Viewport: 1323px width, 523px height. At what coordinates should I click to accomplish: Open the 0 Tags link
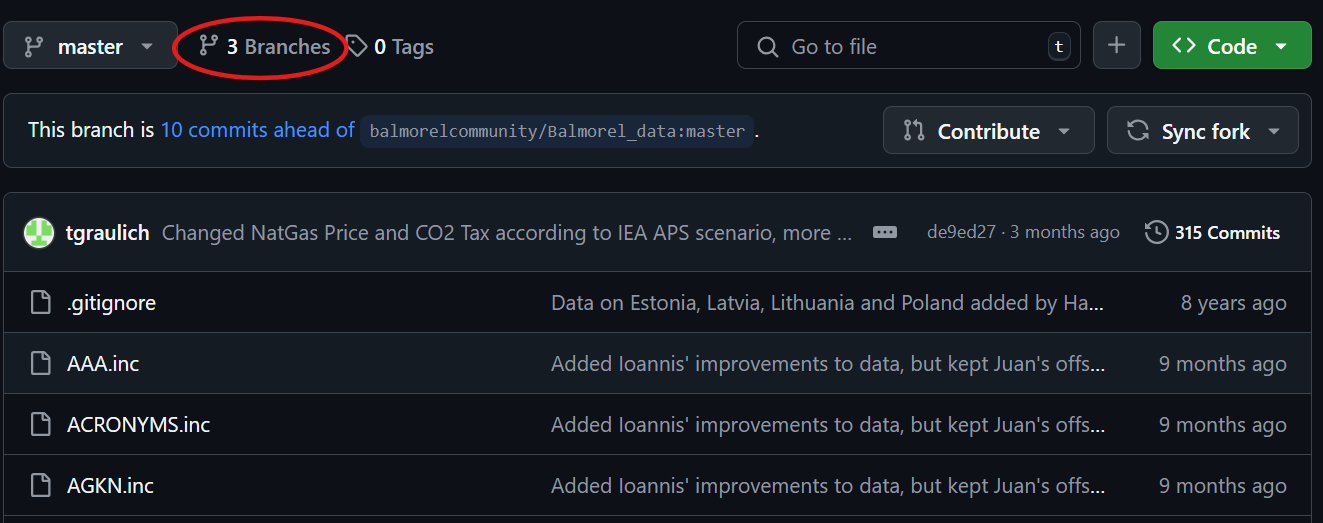(391, 46)
